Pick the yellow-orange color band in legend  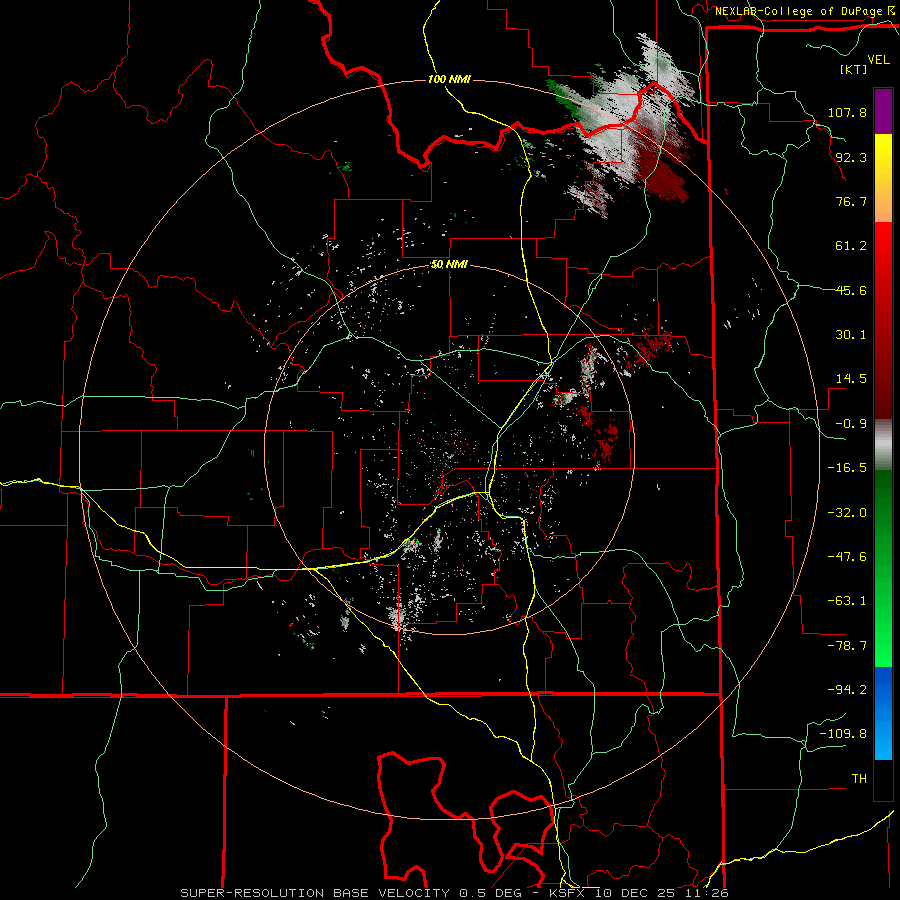click(883, 179)
